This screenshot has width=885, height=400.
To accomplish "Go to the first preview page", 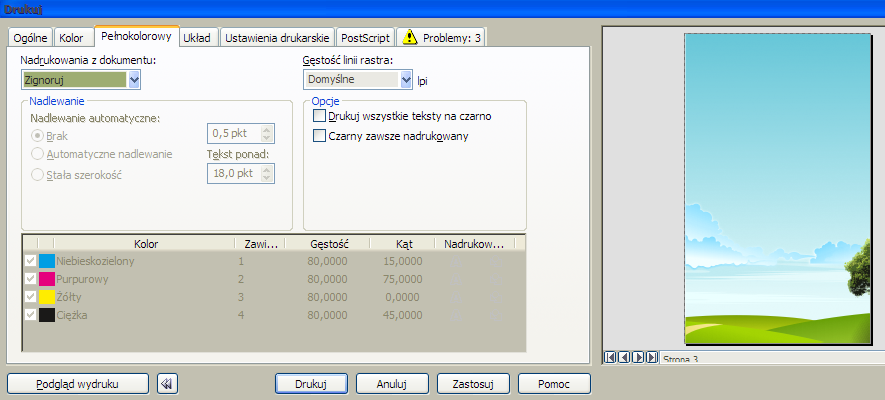I will [x=610, y=357].
